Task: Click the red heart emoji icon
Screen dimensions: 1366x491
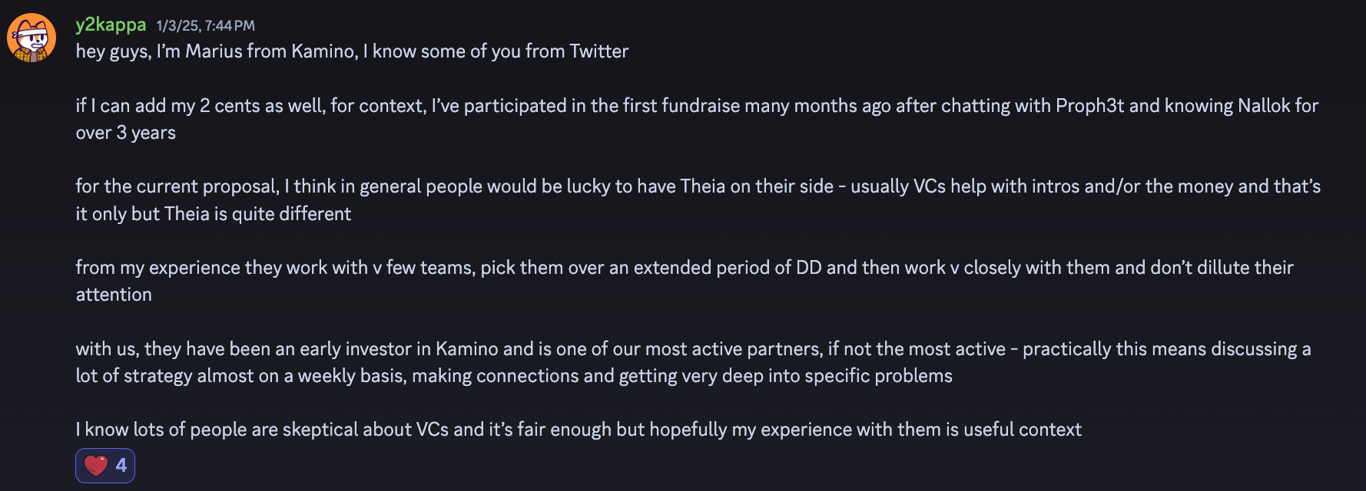Action: [x=96, y=465]
